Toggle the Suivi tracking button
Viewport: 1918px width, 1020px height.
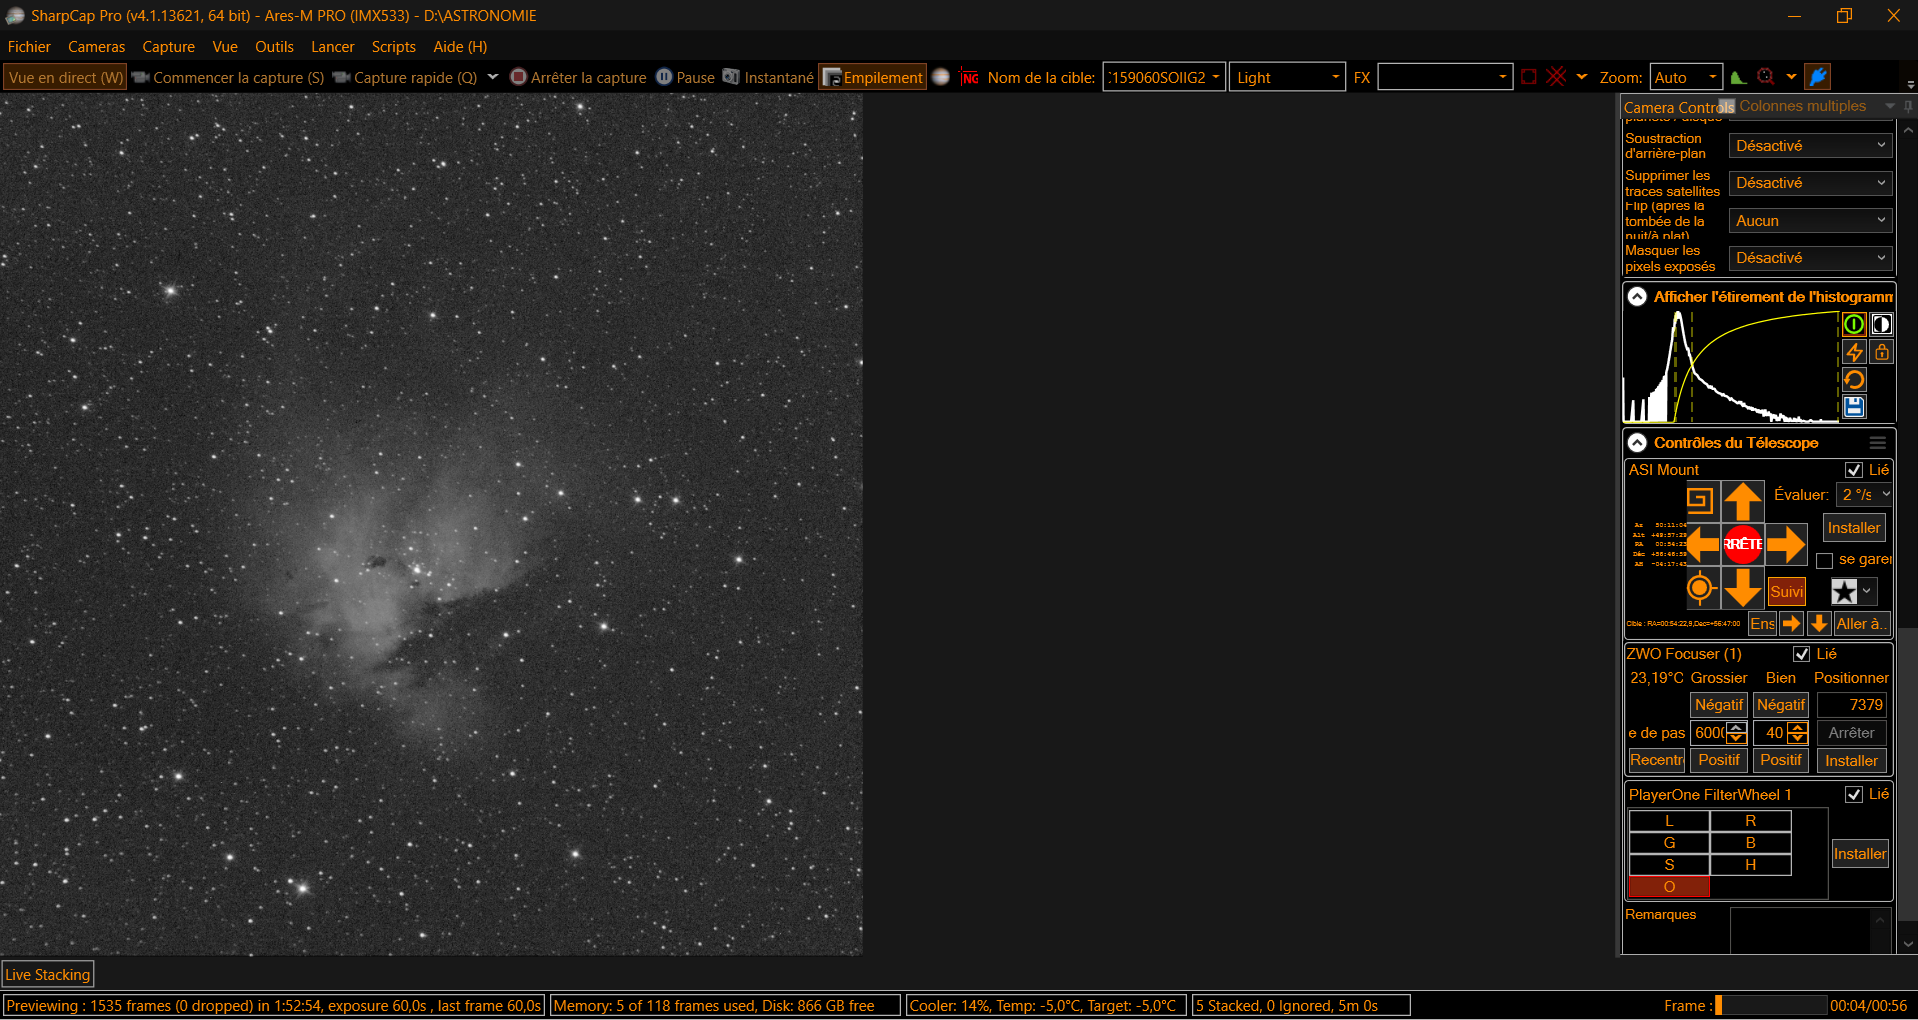tap(1786, 591)
